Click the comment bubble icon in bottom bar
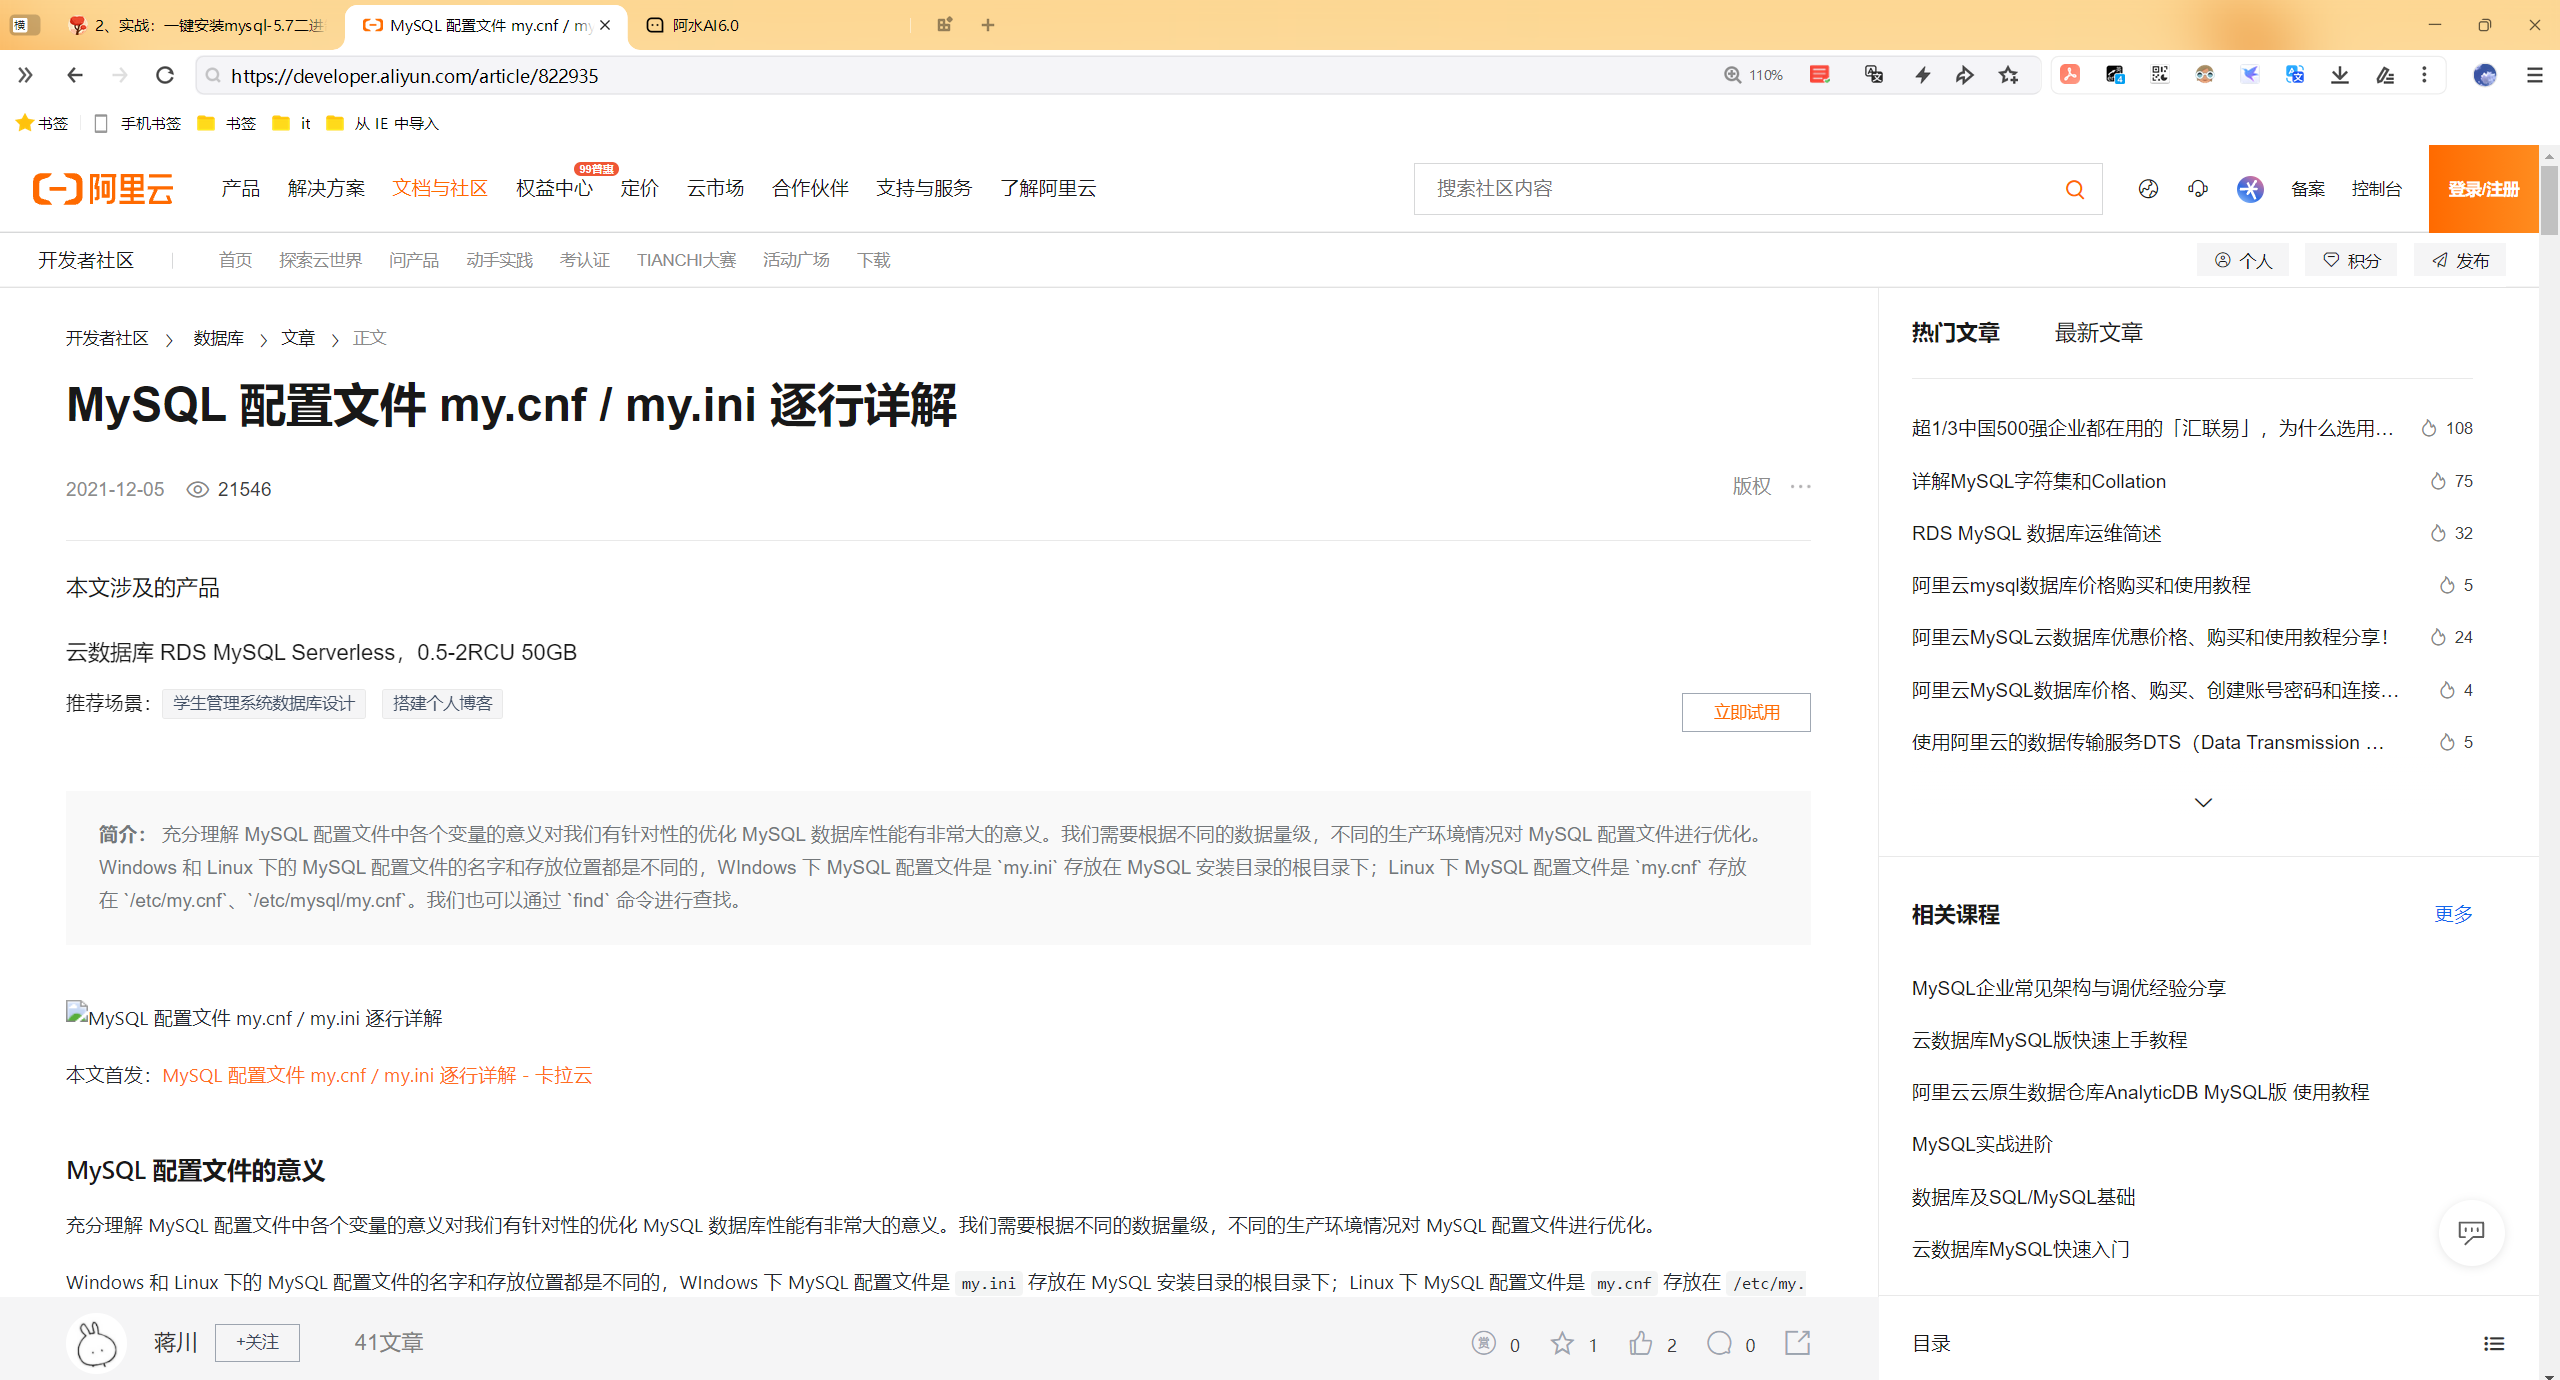2560x1380 pixels. pos(1719,1343)
